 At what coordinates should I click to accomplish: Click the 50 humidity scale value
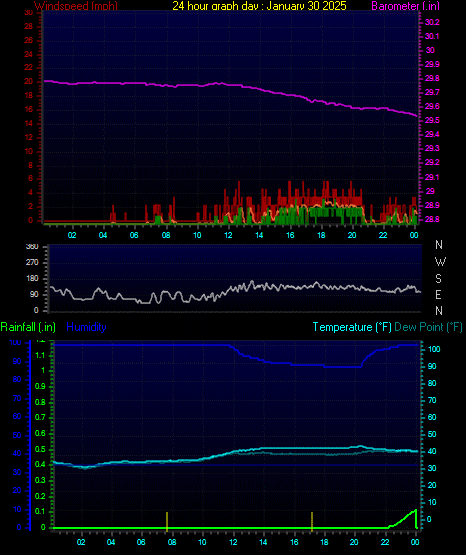[17, 435]
